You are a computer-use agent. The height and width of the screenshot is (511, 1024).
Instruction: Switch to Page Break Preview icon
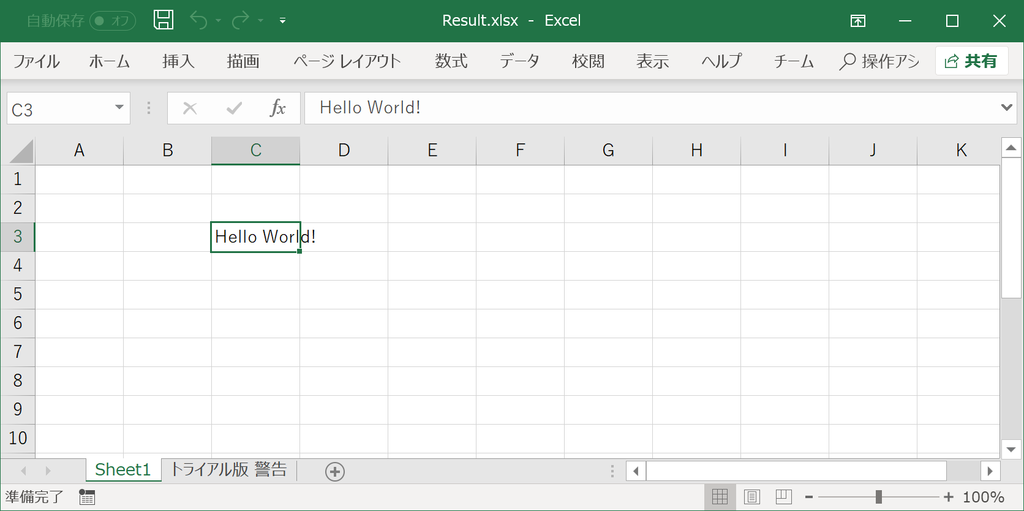(784, 497)
